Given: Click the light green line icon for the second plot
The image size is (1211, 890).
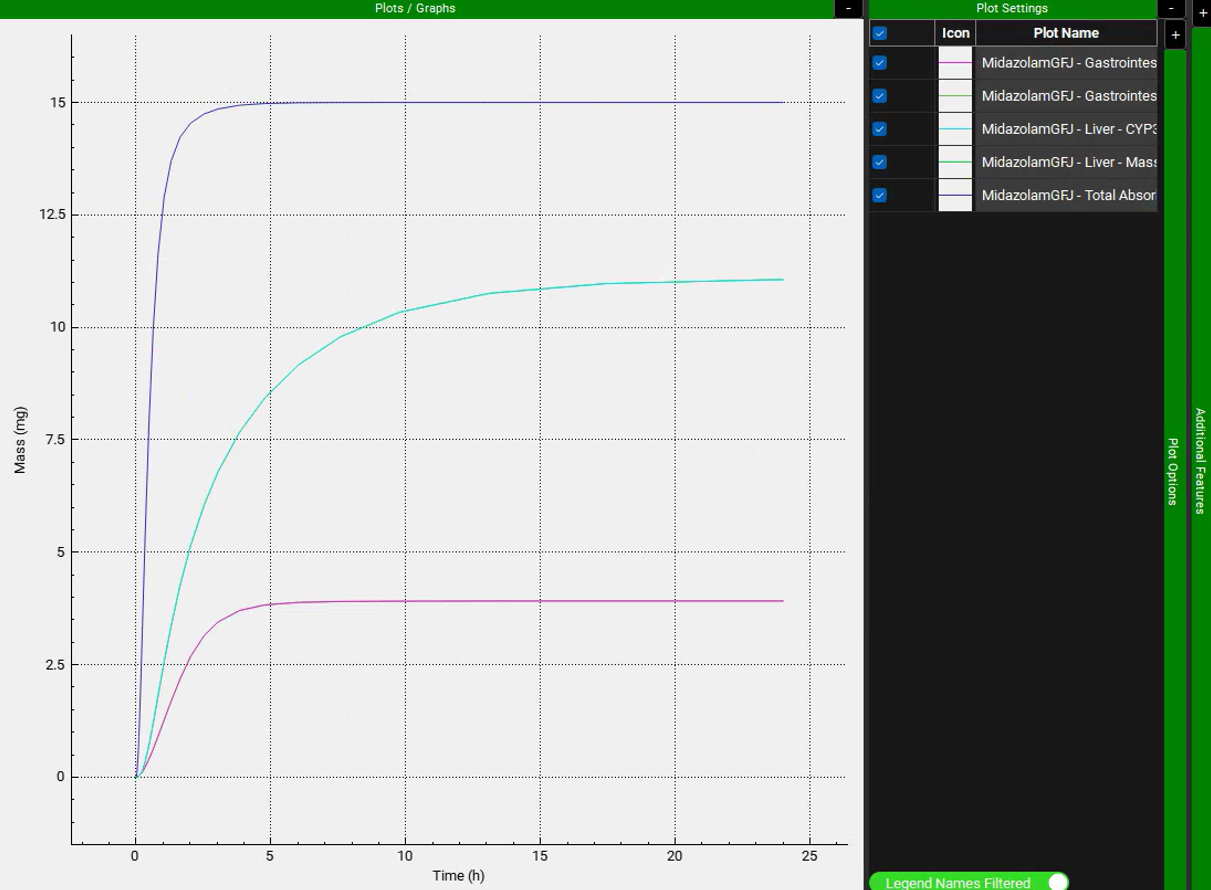Looking at the screenshot, I should (x=955, y=96).
